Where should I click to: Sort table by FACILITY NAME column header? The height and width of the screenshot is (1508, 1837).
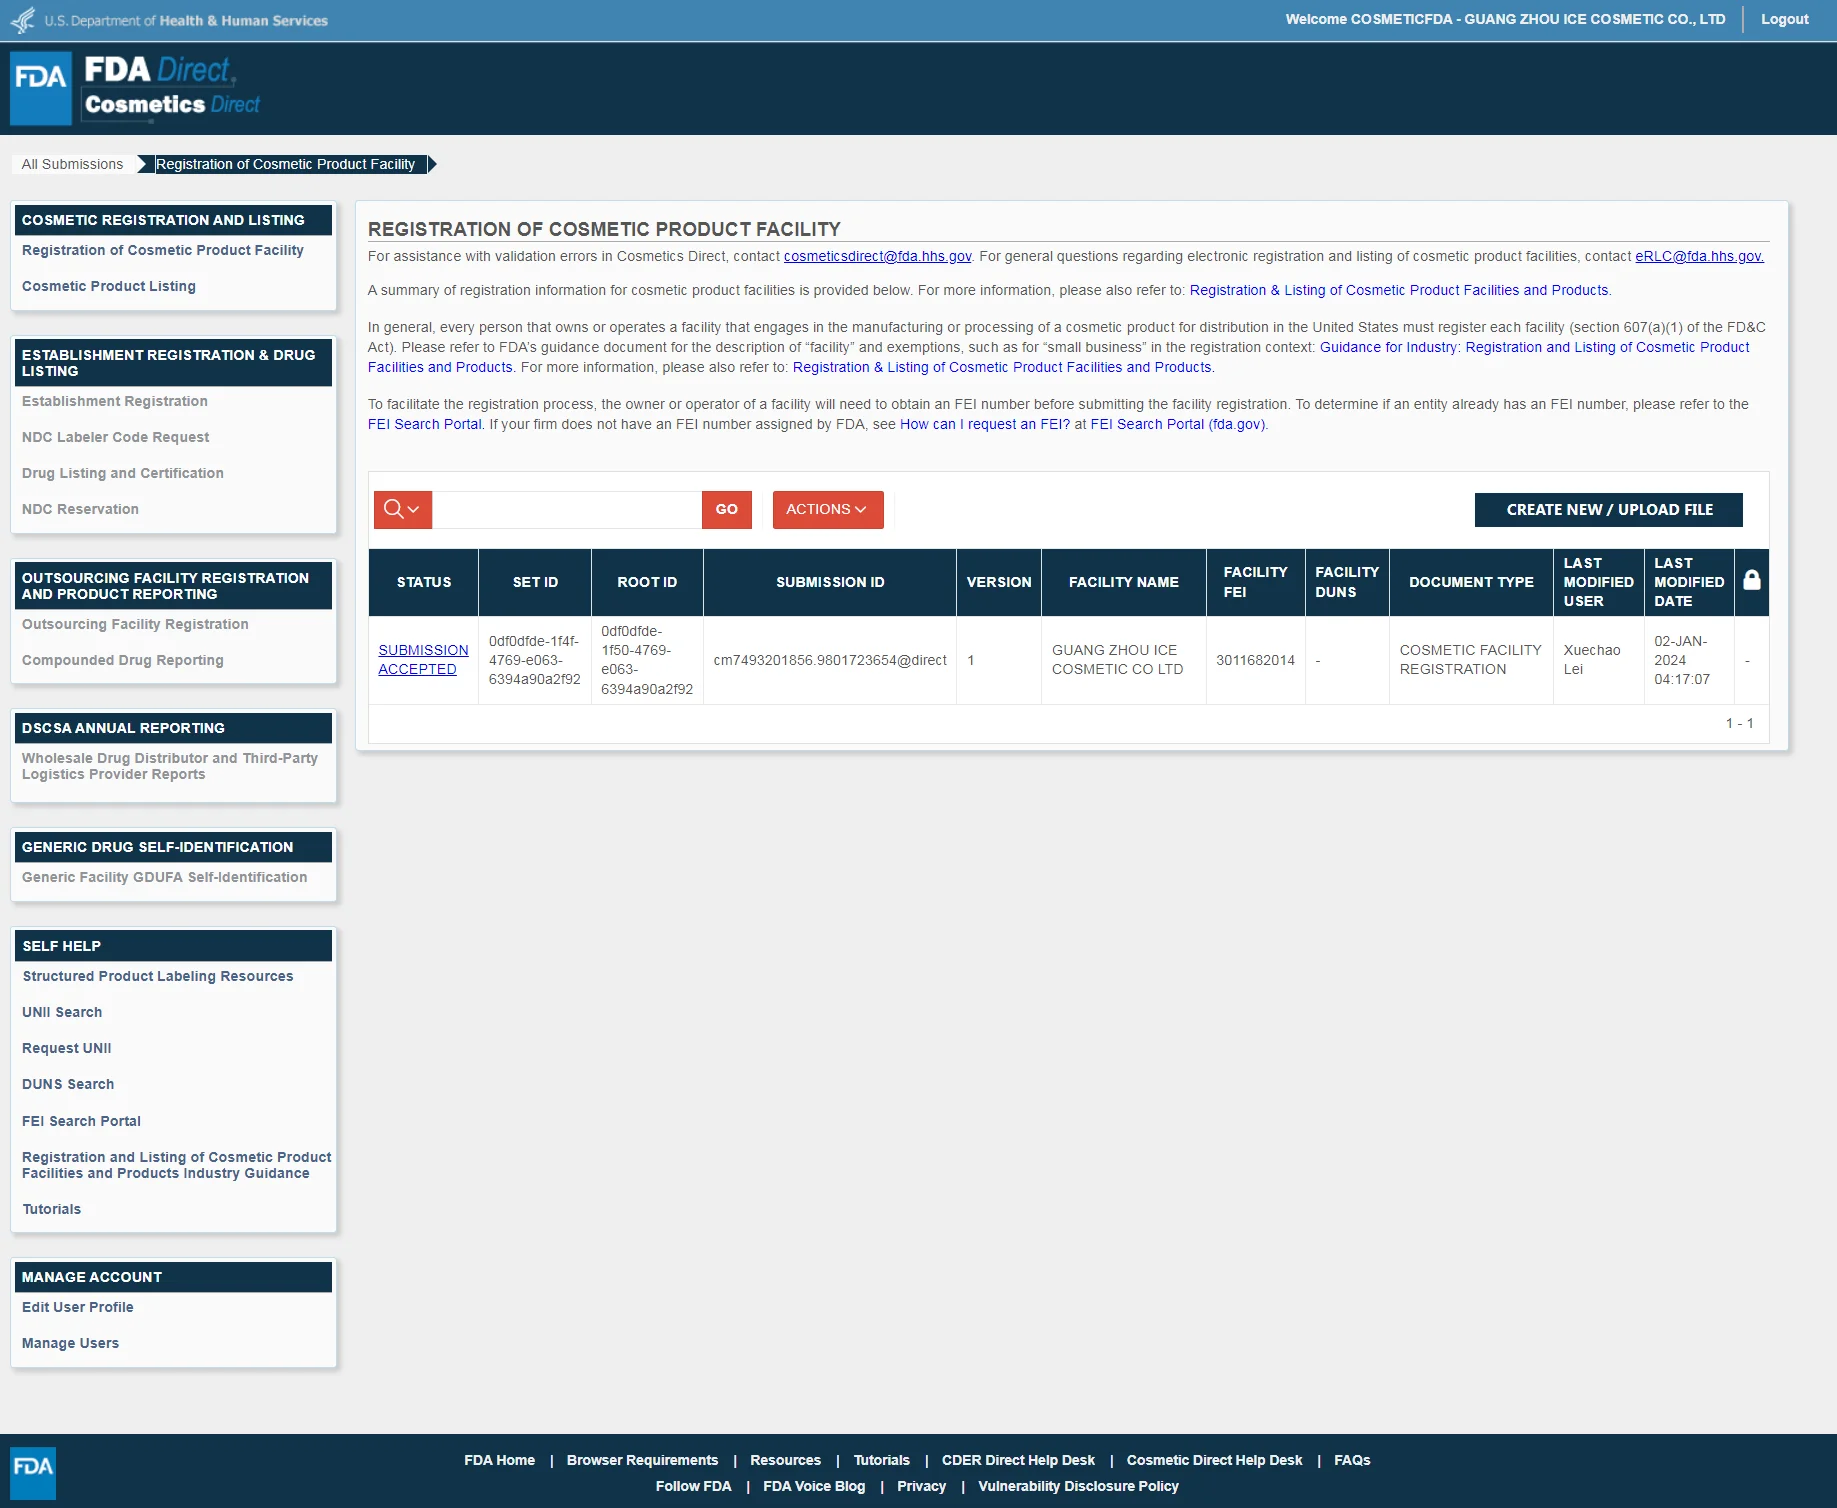tap(1124, 582)
